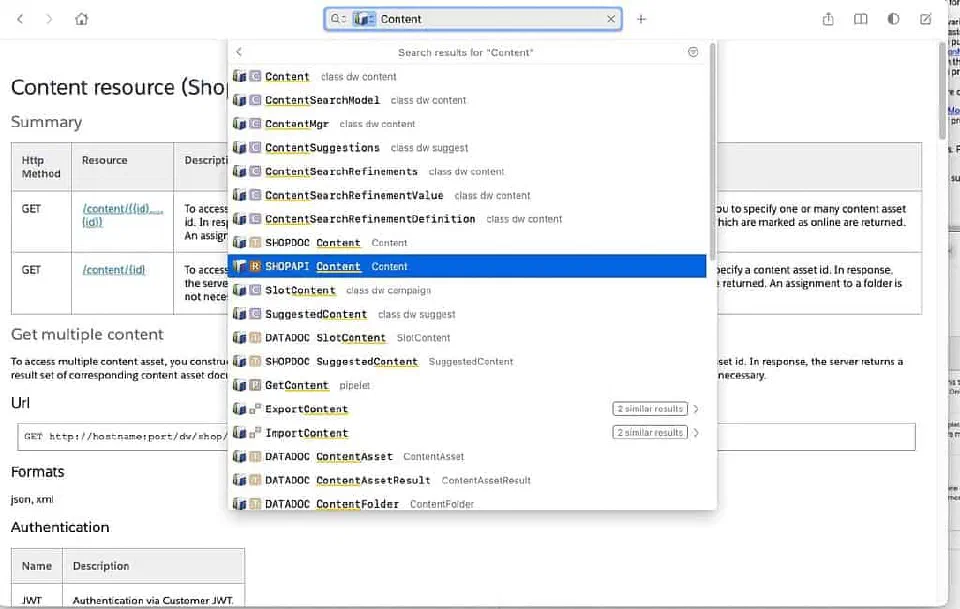Select ContentSearchRefinements result

pyautogui.click(x=467, y=171)
